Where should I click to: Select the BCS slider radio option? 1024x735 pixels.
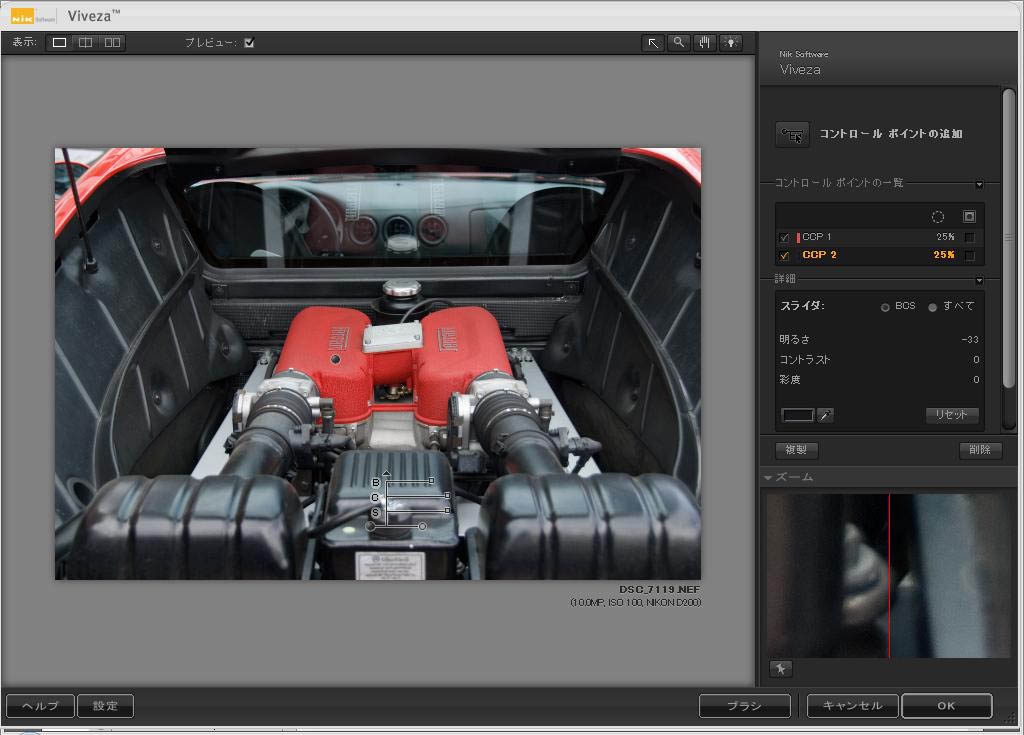click(885, 307)
